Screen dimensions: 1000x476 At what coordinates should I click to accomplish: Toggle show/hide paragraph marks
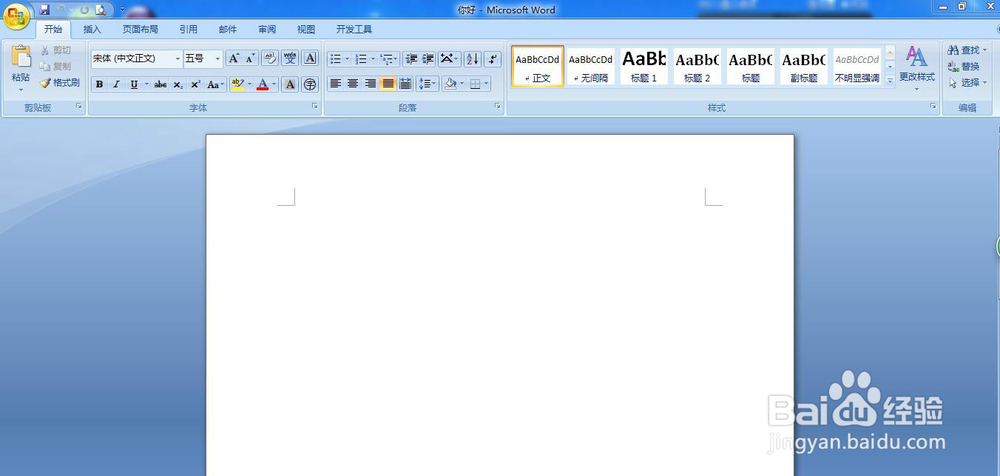tap(492, 59)
